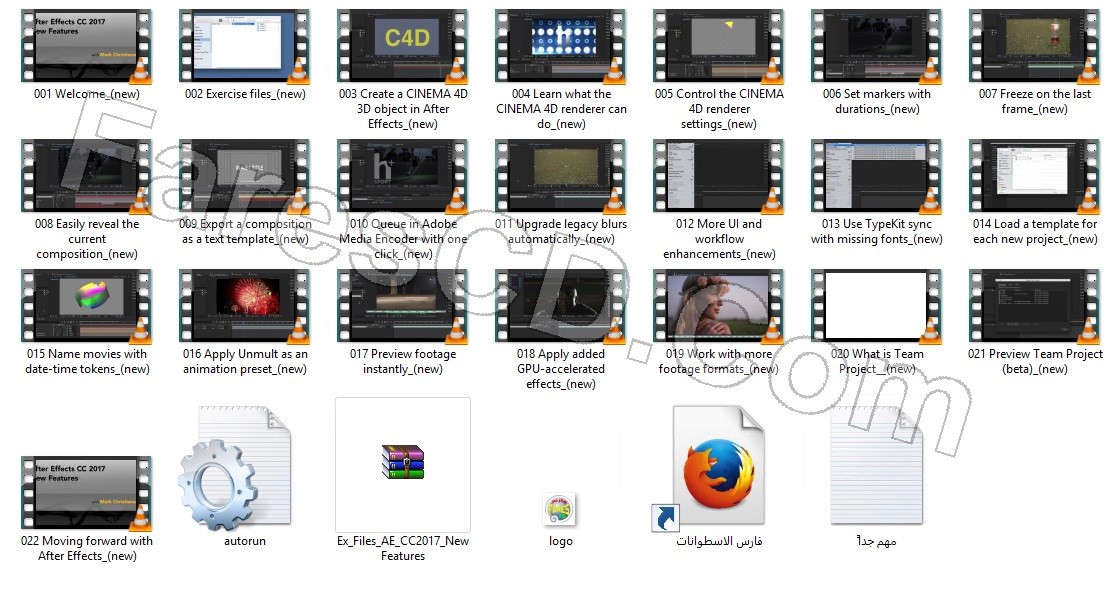The image size is (1119, 603).
Task: Click the '009 Export a composition as a text template' filename
Action: 245,231
